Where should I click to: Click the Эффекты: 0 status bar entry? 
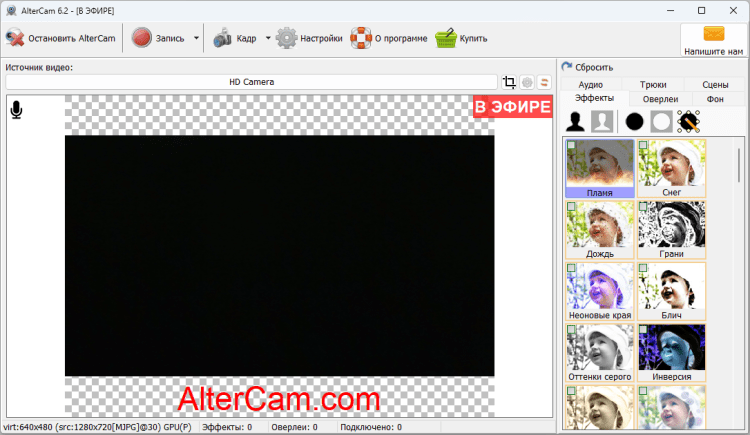click(x=227, y=427)
